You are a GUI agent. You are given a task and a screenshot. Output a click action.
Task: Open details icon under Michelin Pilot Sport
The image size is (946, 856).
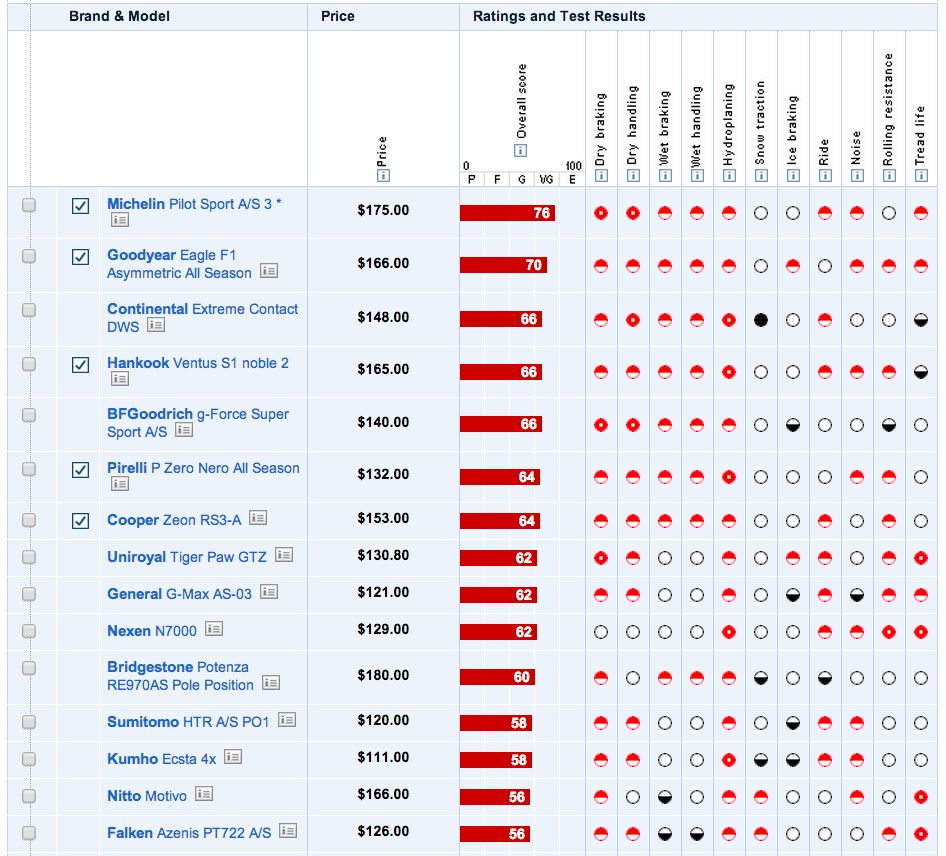[x=119, y=220]
